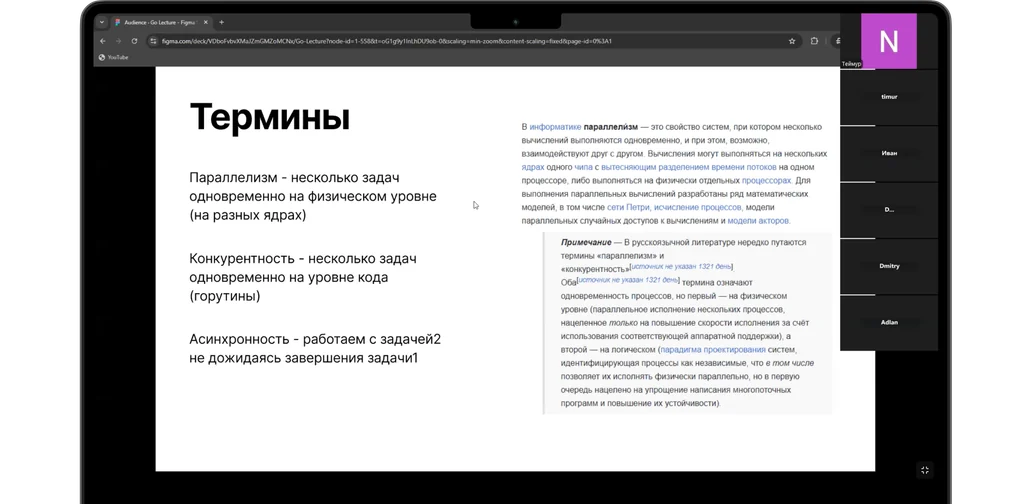The width and height of the screenshot is (1032, 504).
Task: Click the Теймур name label
Action: pyautogui.click(x=851, y=64)
